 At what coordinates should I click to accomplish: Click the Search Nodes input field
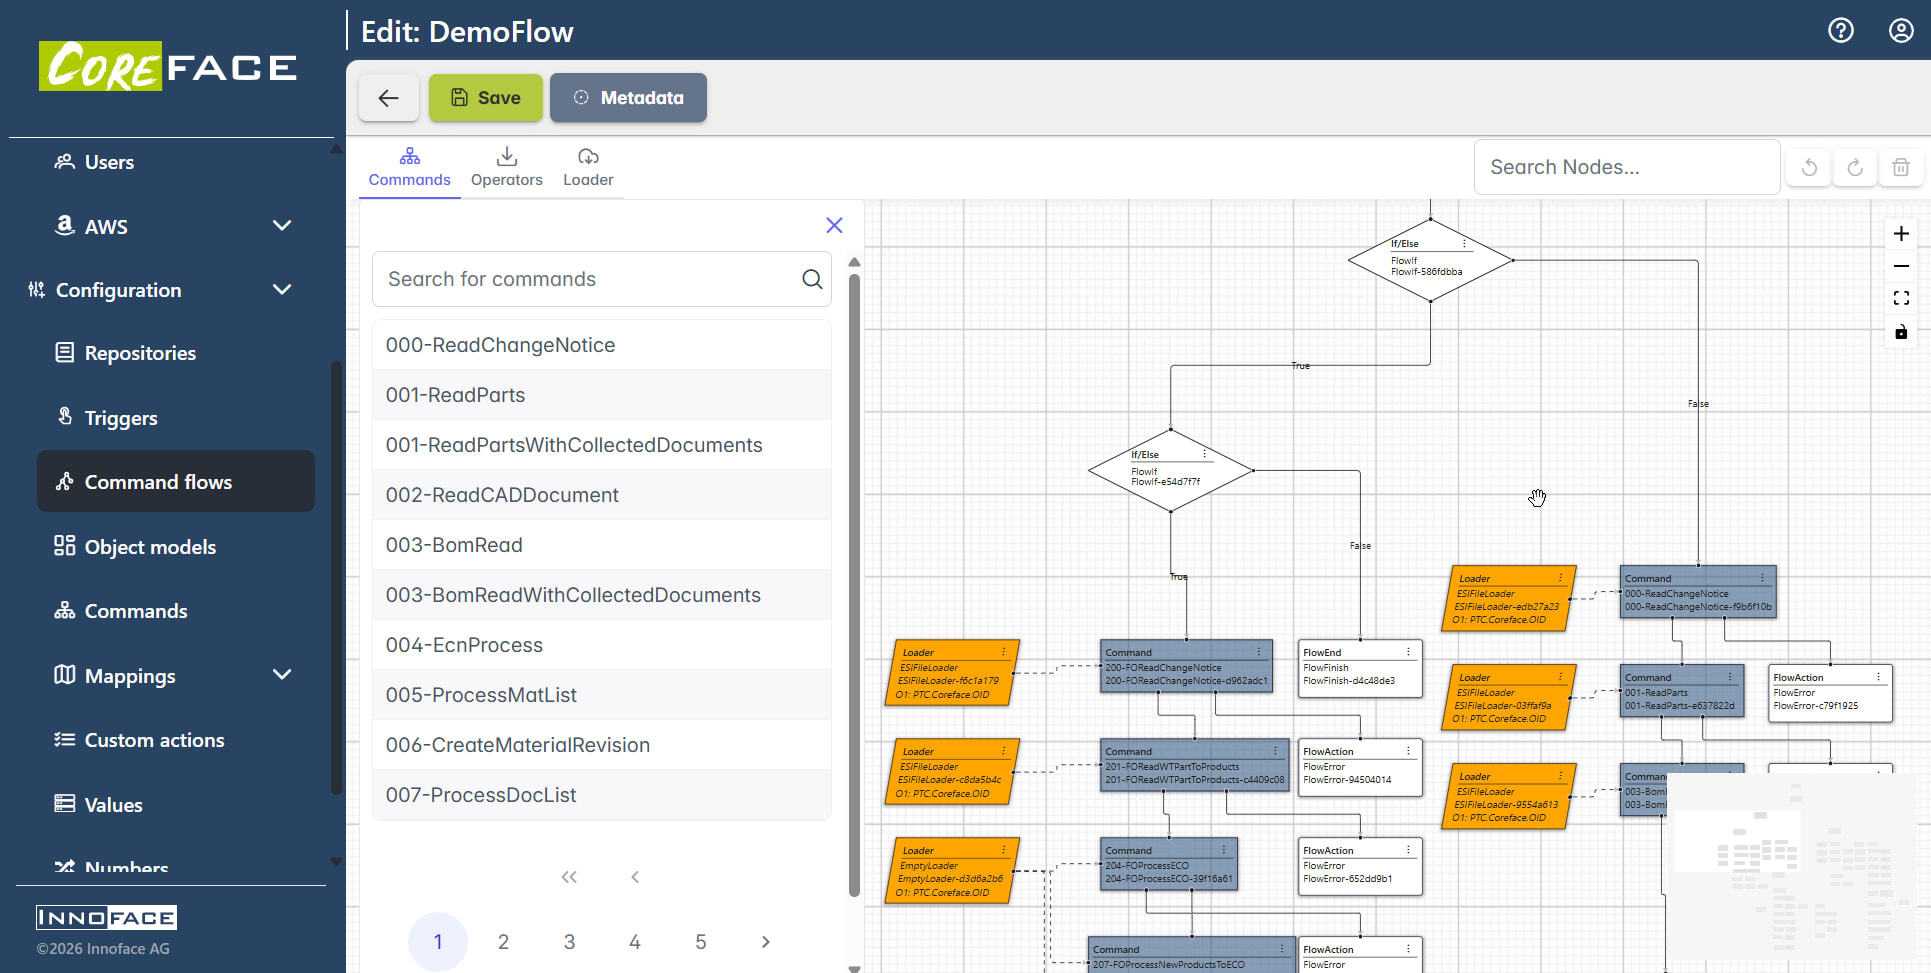pos(1627,167)
